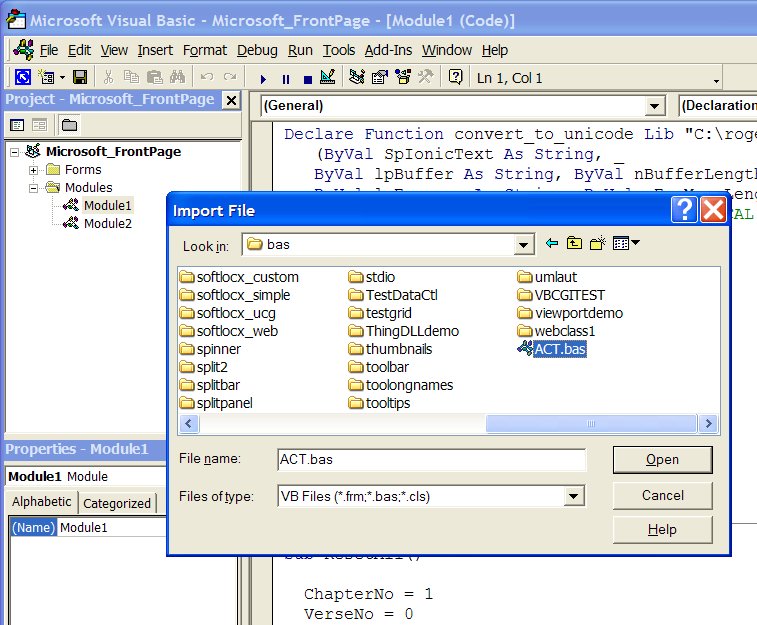Click the (Name) property value field
757x625 pixels.
click(112, 528)
